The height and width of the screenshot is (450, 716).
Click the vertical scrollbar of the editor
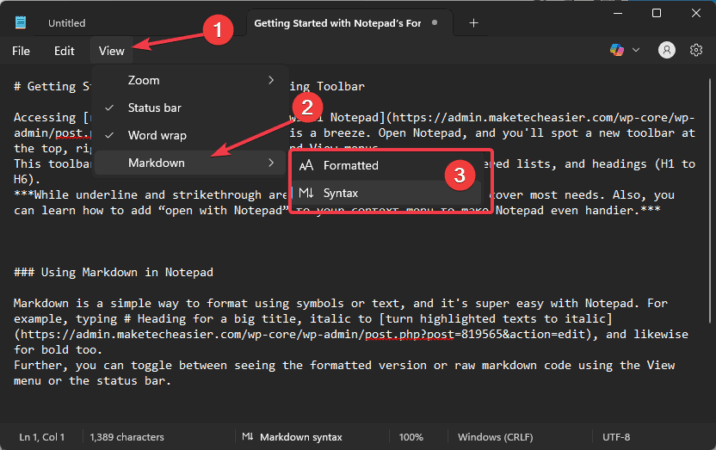click(x=710, y=201)
